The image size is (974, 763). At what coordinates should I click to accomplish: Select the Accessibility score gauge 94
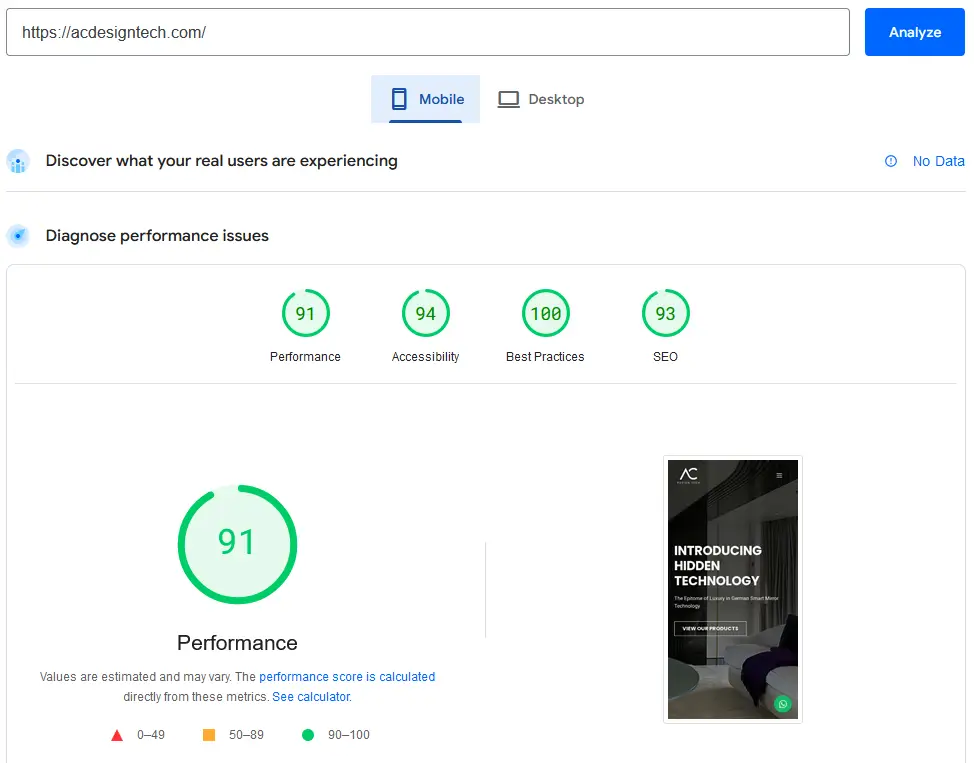(425, 314)
